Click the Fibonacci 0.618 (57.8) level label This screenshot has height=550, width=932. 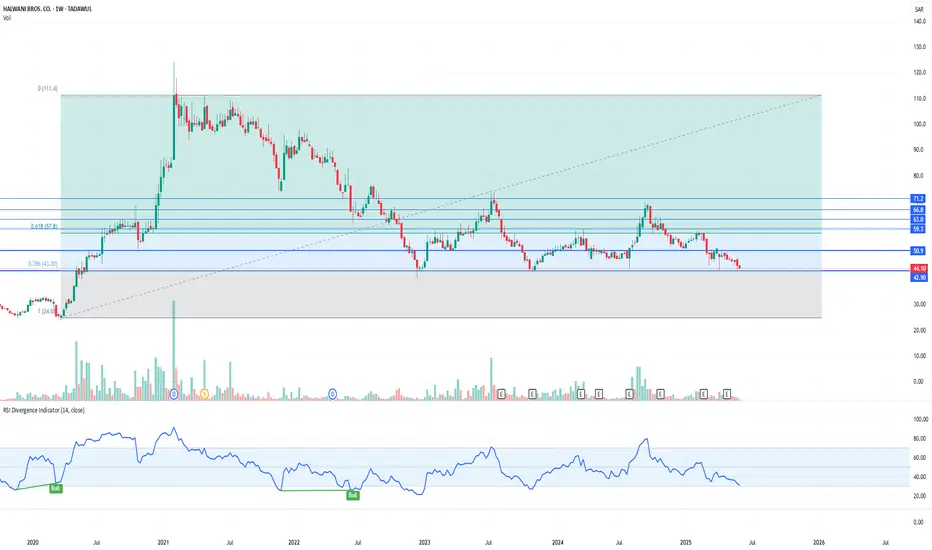click(x=44, y=227)
